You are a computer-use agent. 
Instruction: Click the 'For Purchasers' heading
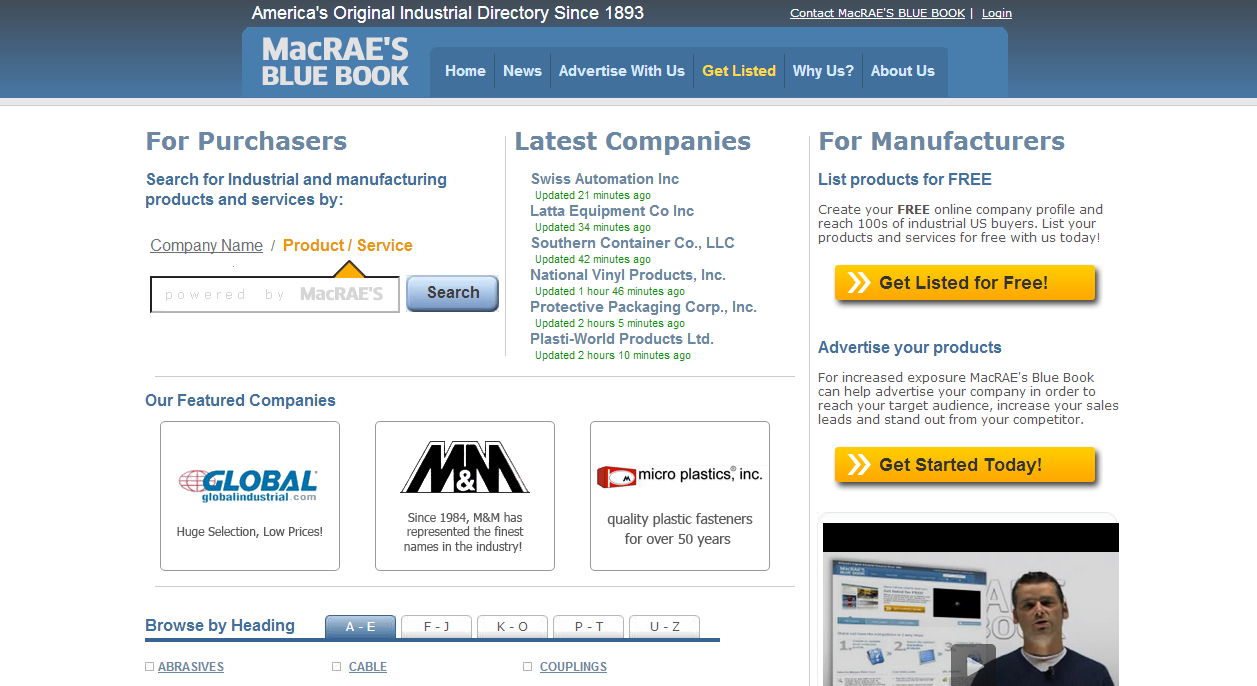247,141
